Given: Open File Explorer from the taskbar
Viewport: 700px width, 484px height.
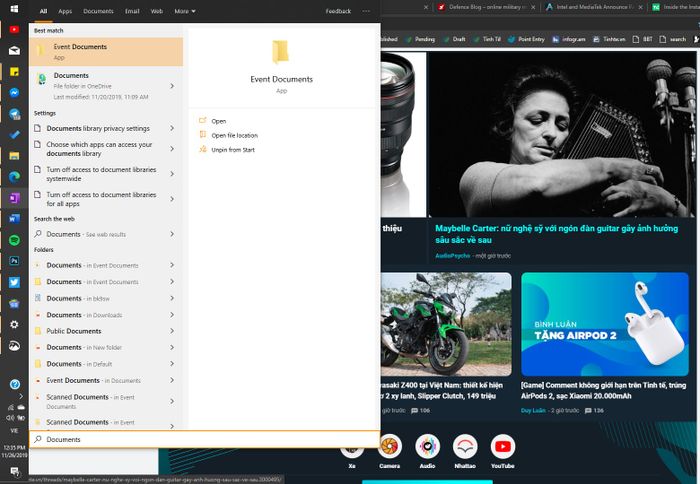Looking at the screenshot, I should (x=14, y=156).
